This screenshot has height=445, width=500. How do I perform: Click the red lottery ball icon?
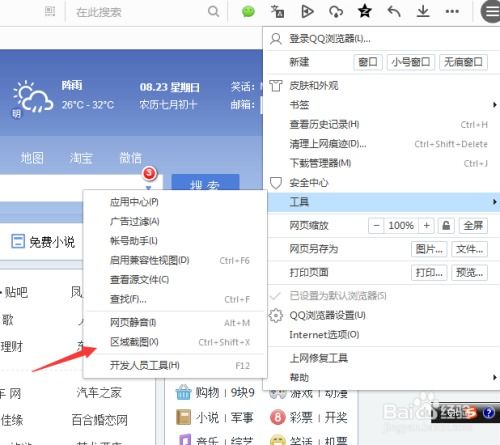click(x=278, y=417)
